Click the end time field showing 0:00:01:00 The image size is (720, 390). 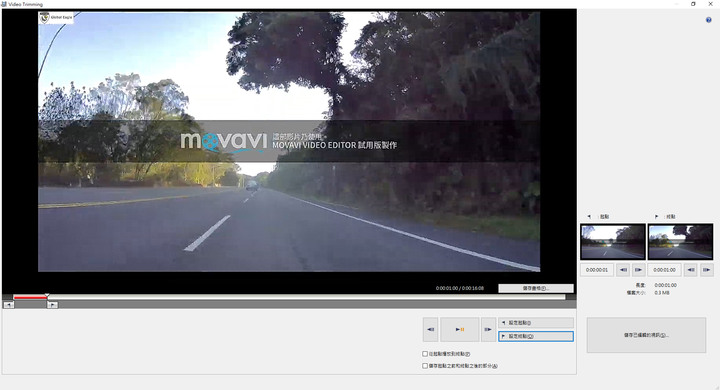coord(664,270)
